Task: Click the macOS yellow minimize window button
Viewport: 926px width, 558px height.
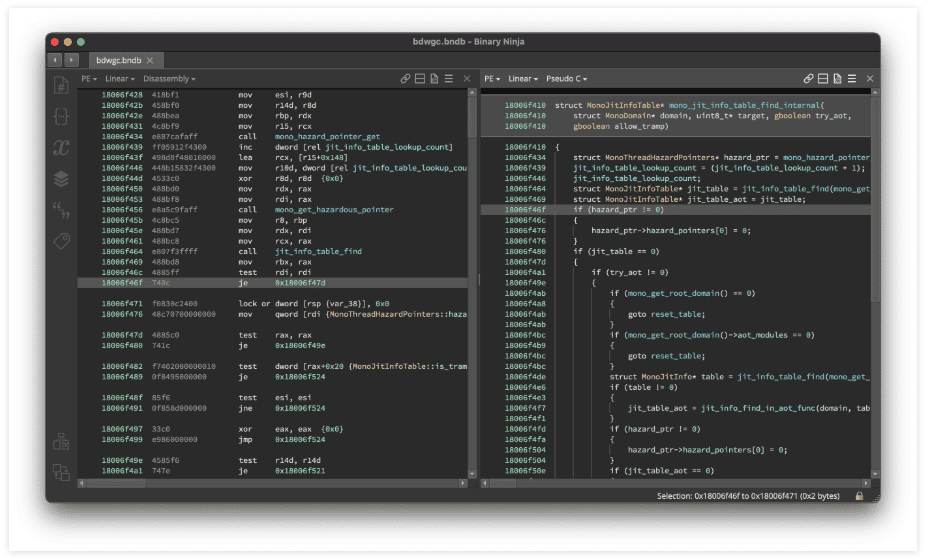Action: pos(68,42)
